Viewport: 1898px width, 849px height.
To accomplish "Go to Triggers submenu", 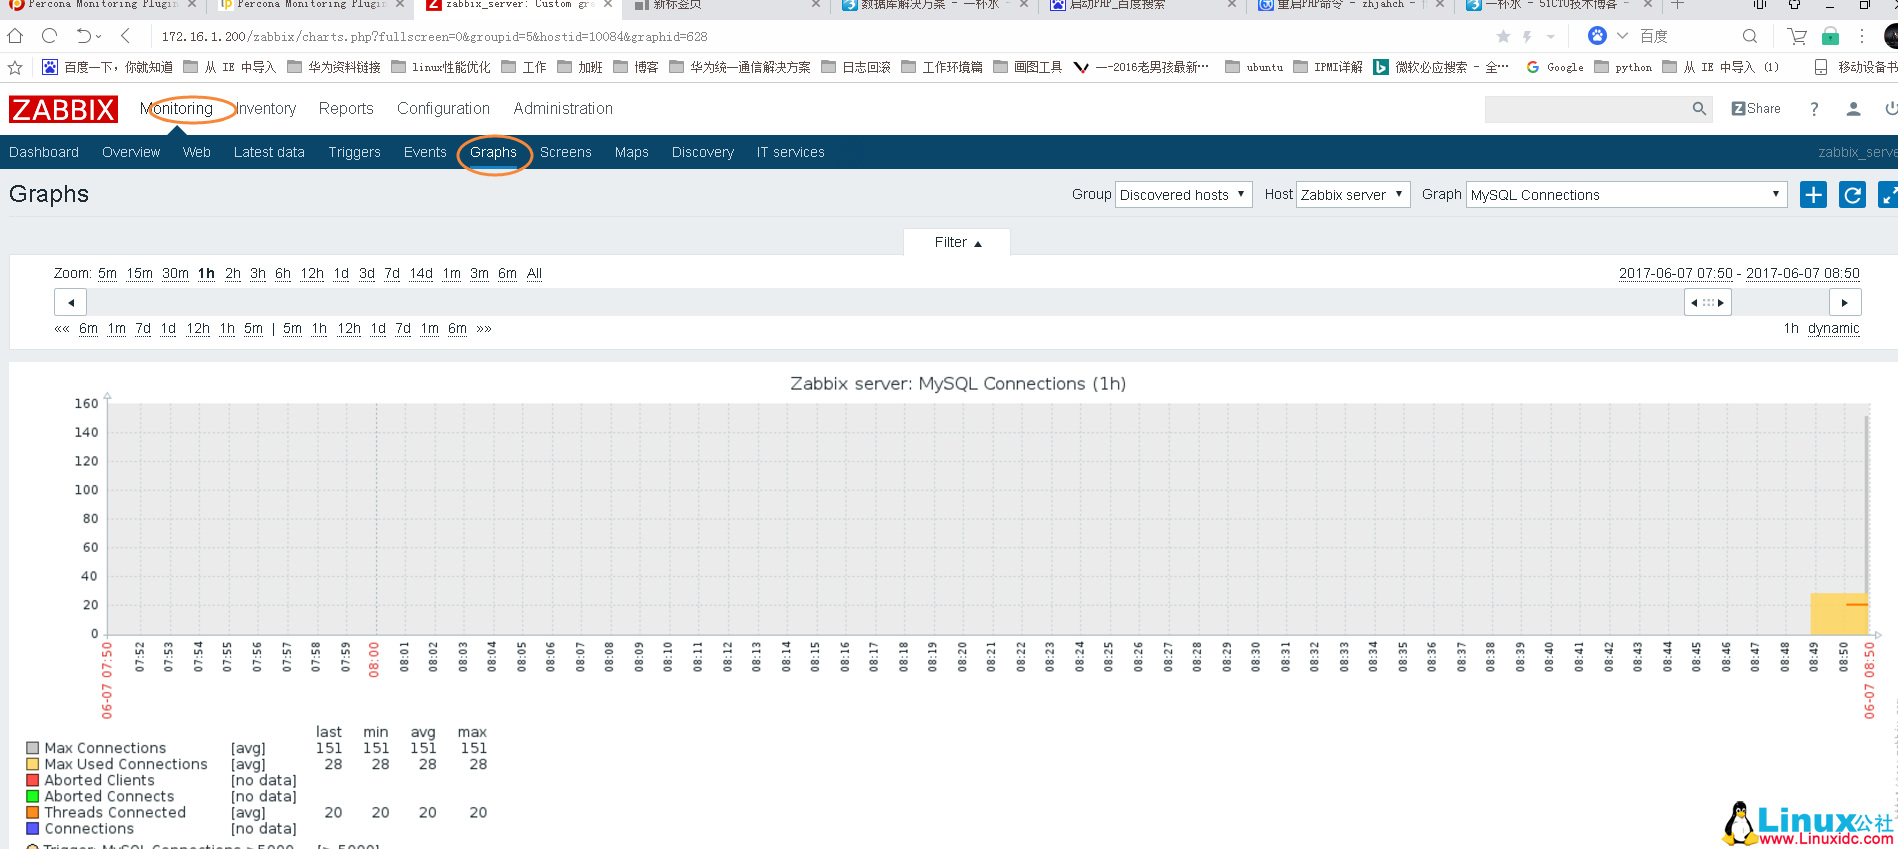I will pos(354,152).
